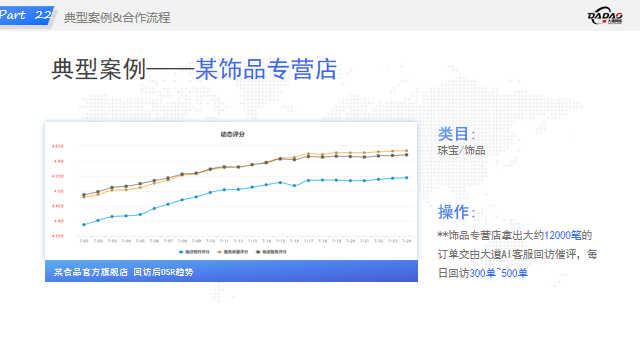Click the chart title 动态评分
Screen dimensions: 640x360
click(232, 134)
